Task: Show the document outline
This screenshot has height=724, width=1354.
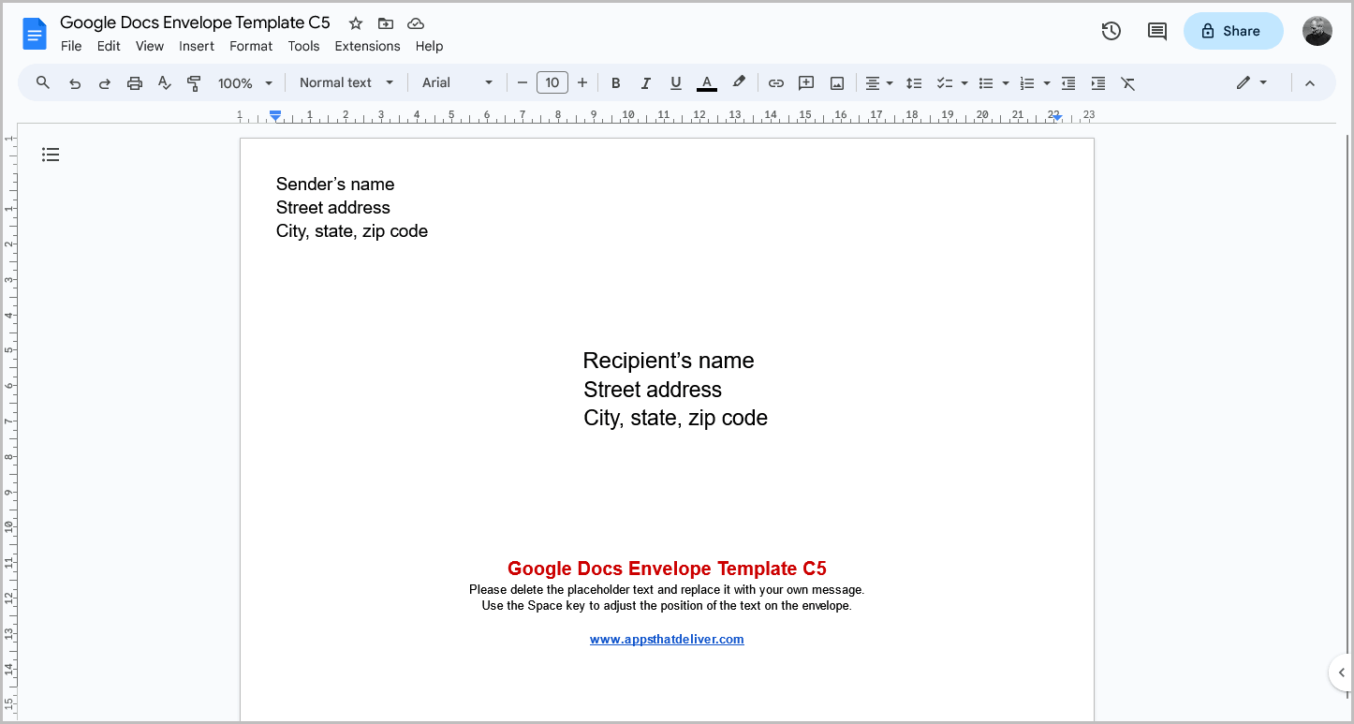Action: click(50, 154)
